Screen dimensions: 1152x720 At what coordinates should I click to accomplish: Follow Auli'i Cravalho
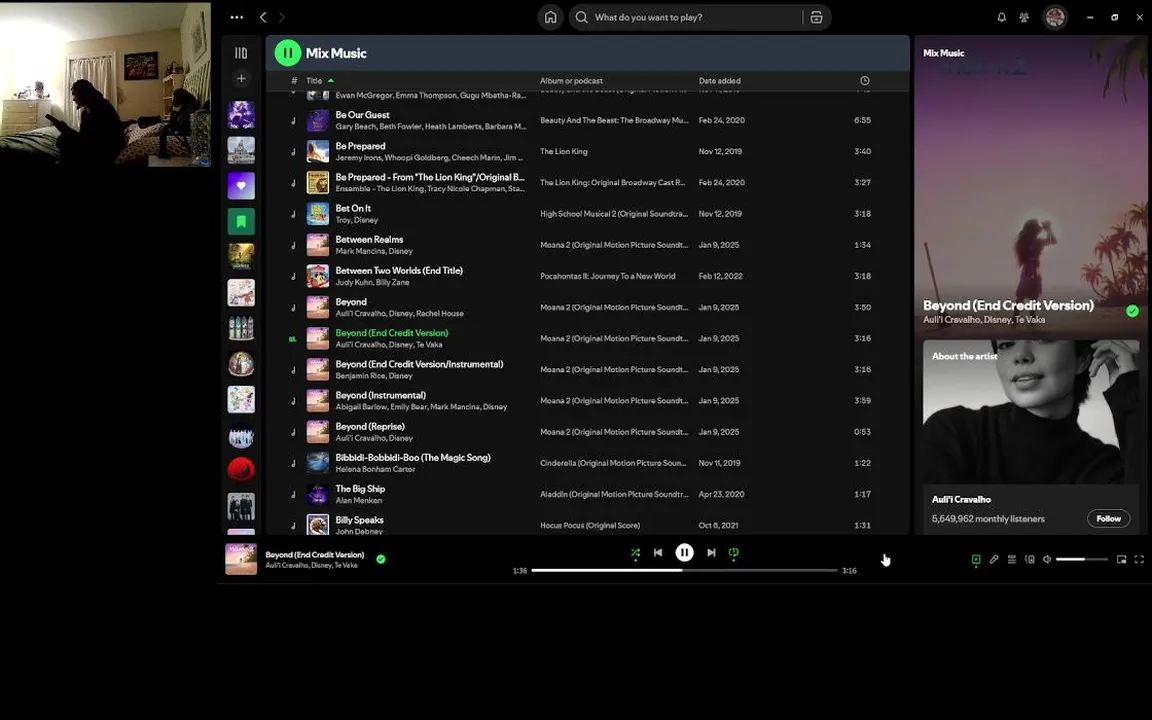(x=1108, y=518)
